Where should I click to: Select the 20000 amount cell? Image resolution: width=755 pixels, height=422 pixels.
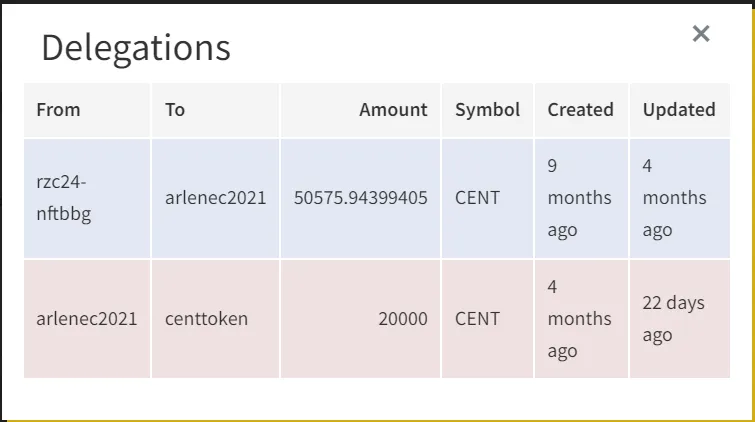pyautogui.click(x=360, y=319)
